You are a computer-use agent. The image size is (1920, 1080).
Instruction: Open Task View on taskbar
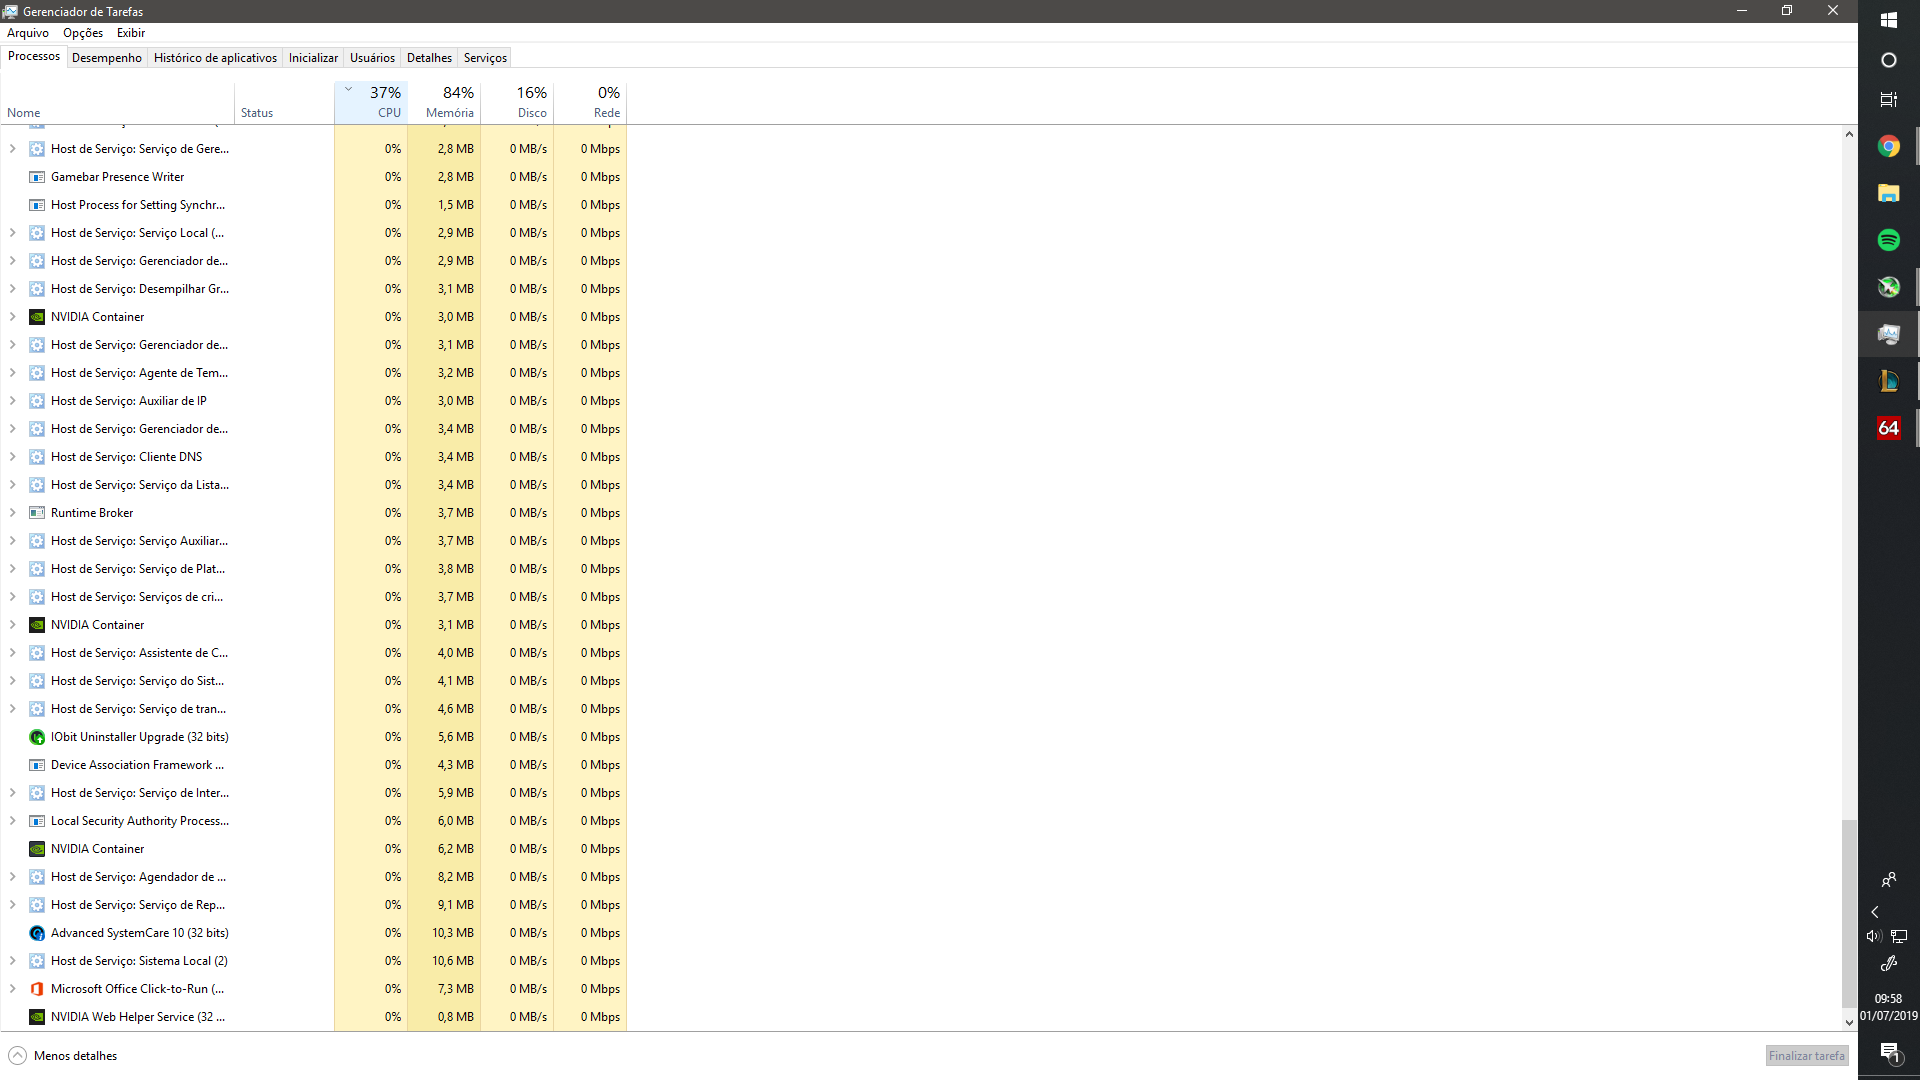click(1888, 100)
